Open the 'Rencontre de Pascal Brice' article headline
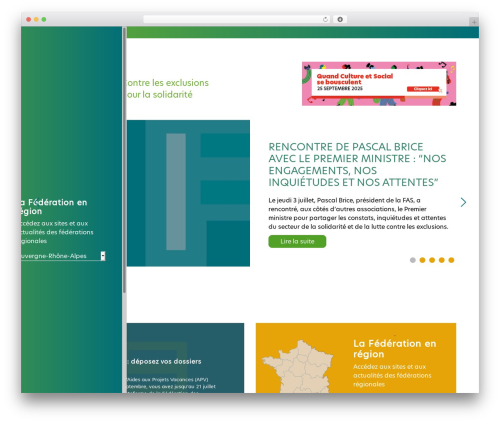Screen dimensions: 500x423 (x=357, y=164)
